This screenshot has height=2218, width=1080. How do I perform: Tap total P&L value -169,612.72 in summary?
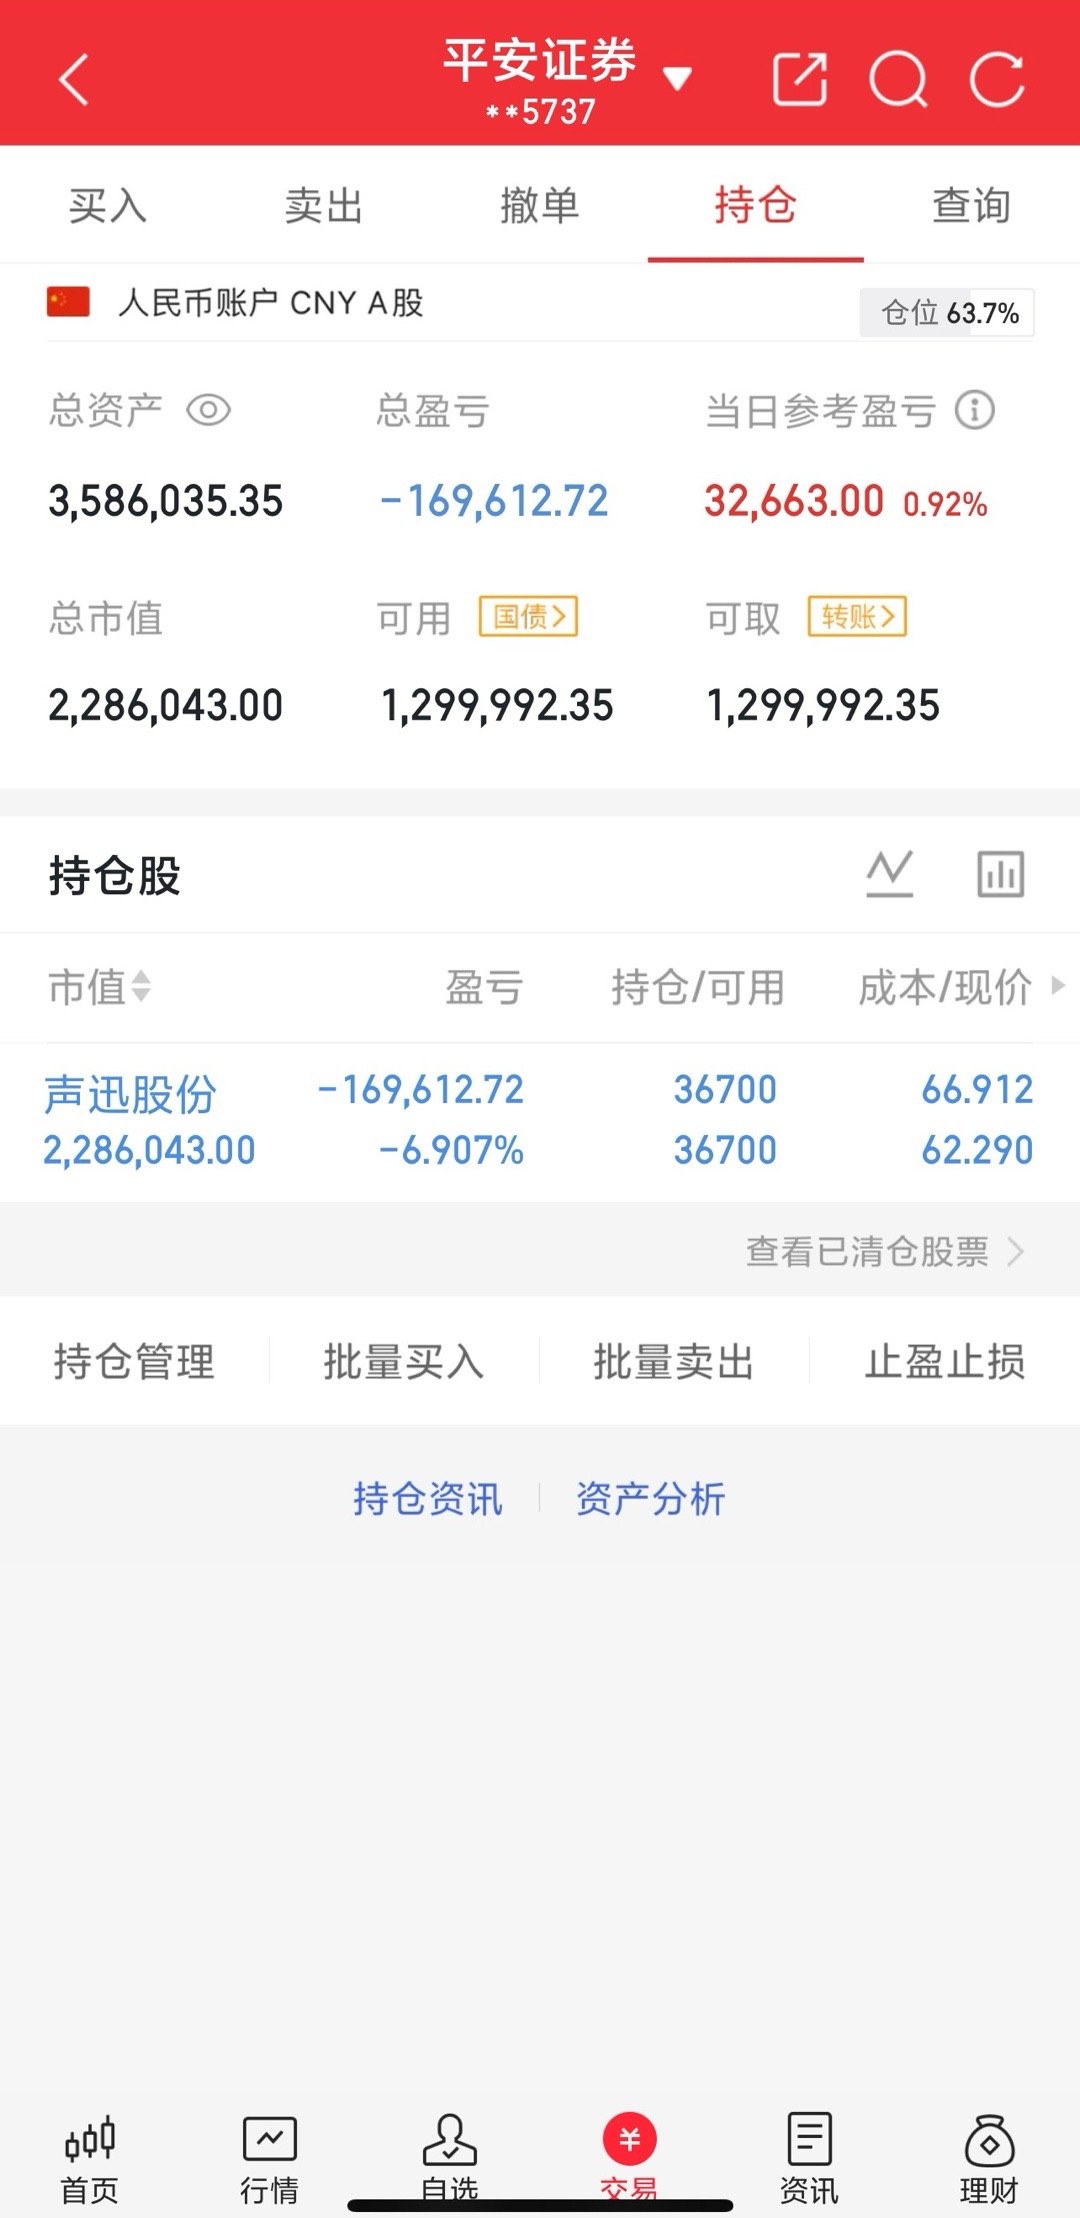click(494, 501)
